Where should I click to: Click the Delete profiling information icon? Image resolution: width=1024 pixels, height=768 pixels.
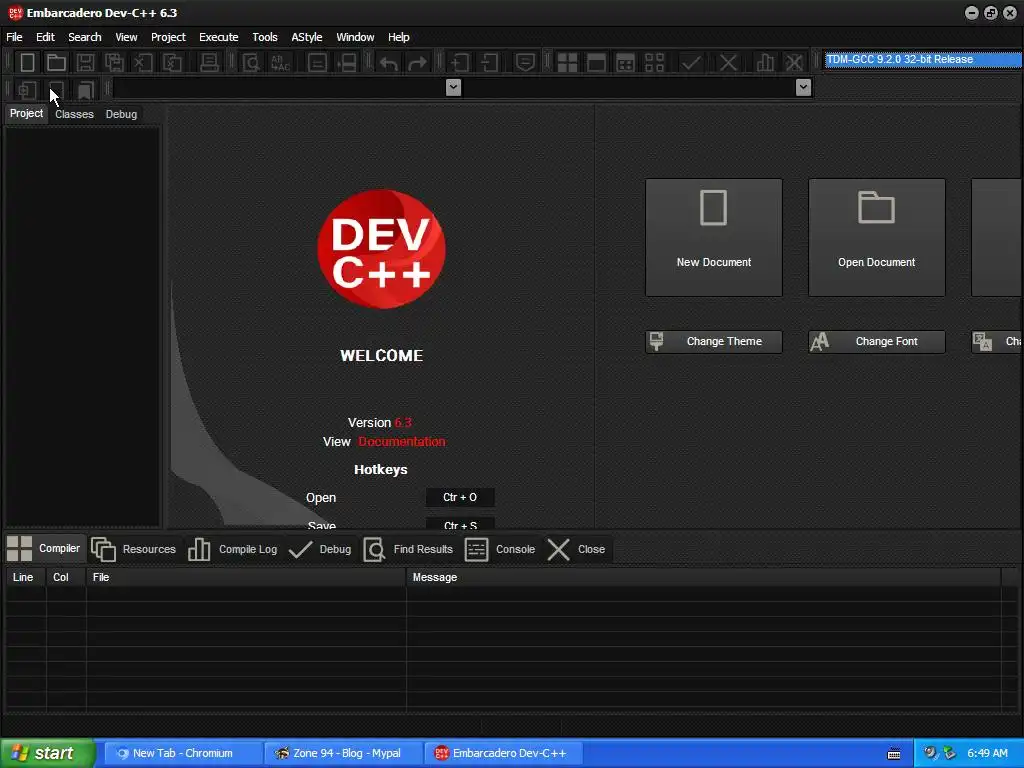tap(794, 63)
